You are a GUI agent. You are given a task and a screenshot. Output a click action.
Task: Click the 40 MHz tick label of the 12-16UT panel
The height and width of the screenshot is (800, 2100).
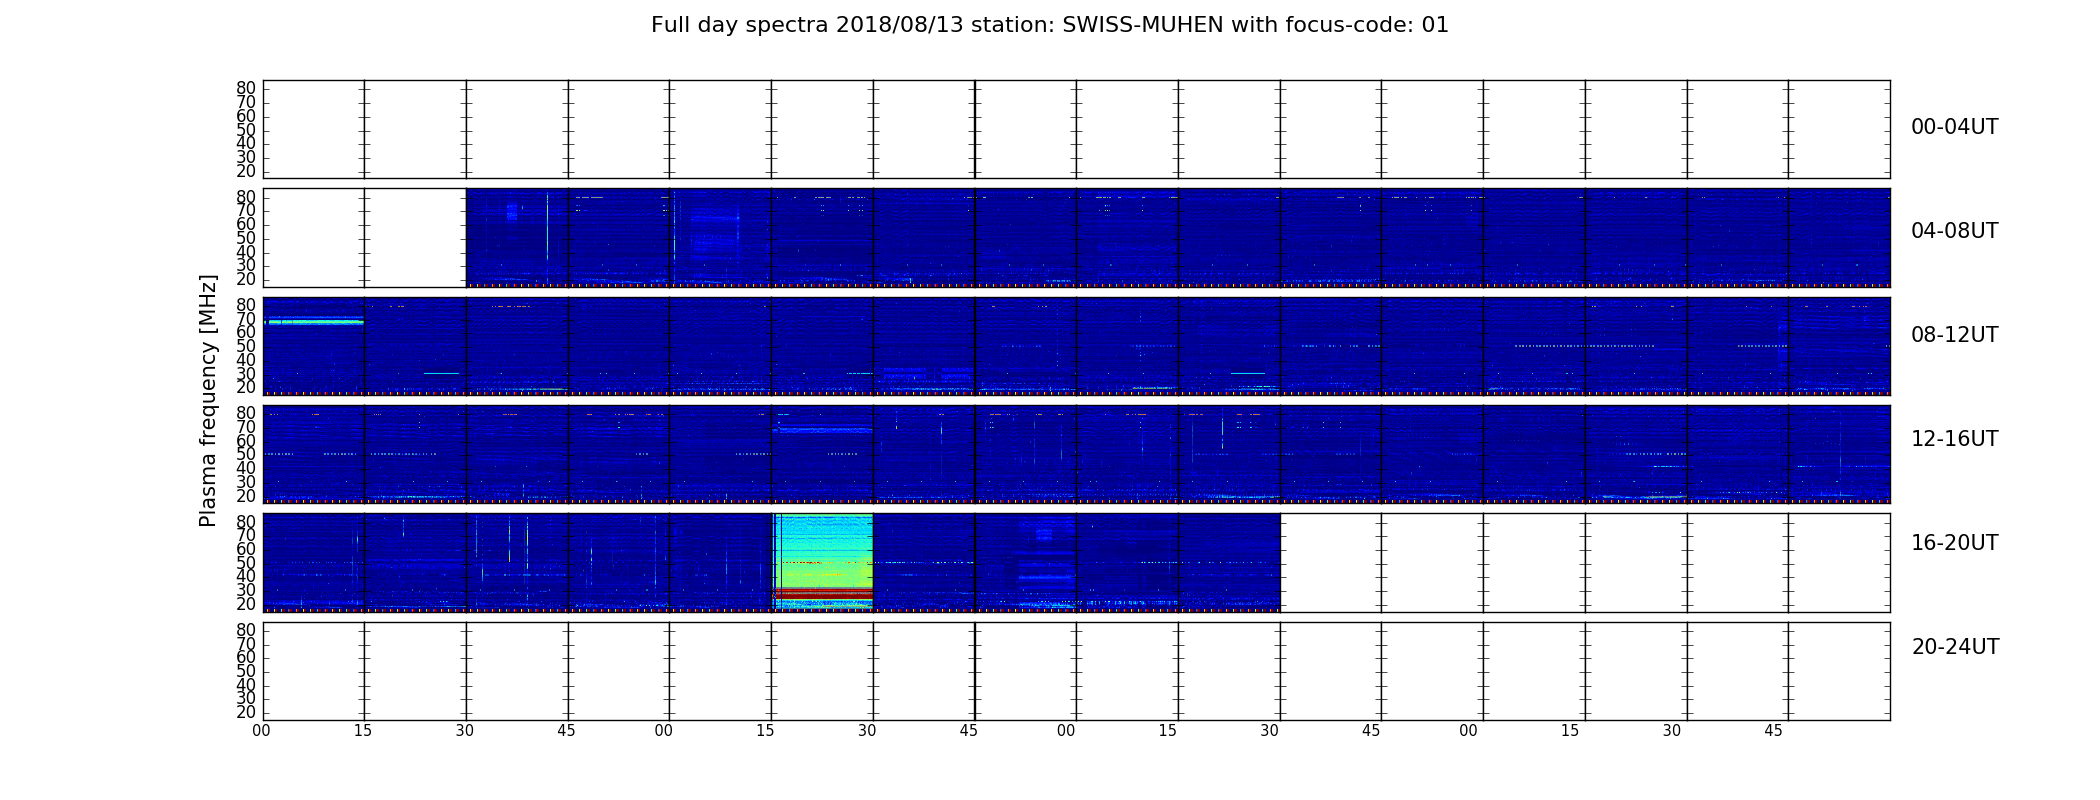(x=246, y=468)
